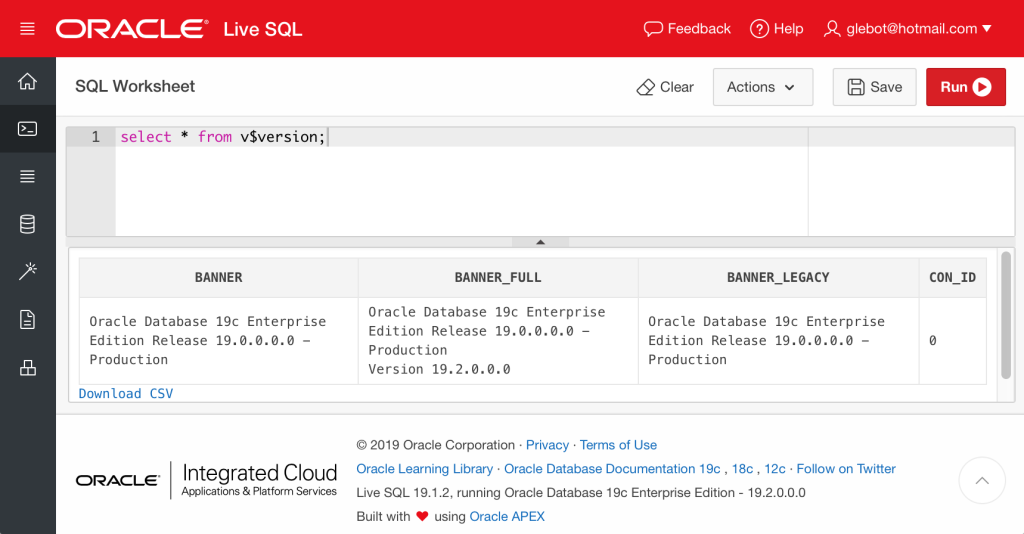Viewport: 1024px width, 534px height.
Task: Download results as CSV
Action: 126,394
